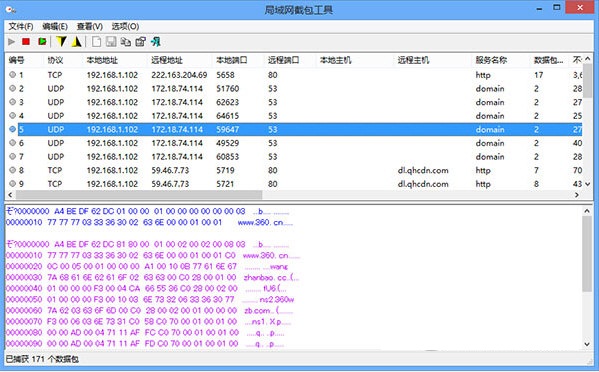Viewport: 599px width, 372px height.
Task: Maximize the 局域网截包工具 window
Action: tap(557, 8)
